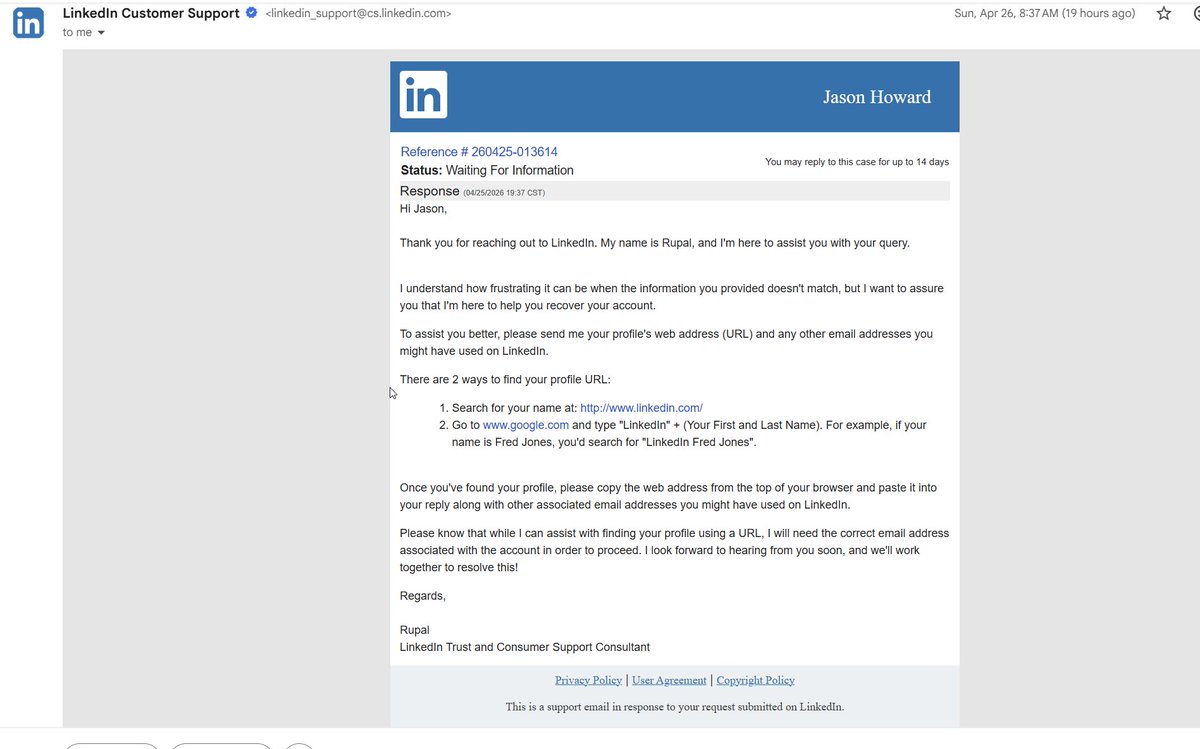Click the blue verified badge beside LinkedIn Customer Support

tap(250, 13)
